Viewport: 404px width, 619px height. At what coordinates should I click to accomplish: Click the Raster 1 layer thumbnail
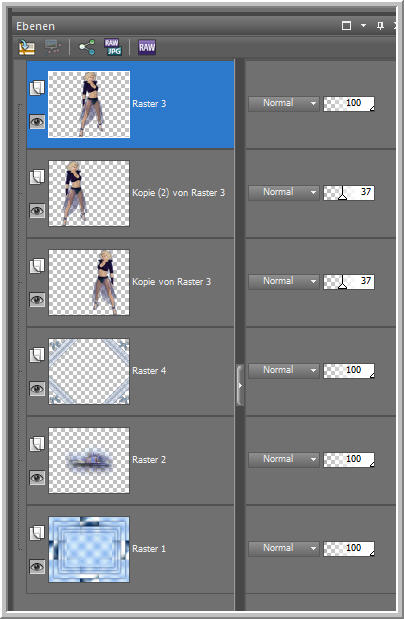(89, 549)
